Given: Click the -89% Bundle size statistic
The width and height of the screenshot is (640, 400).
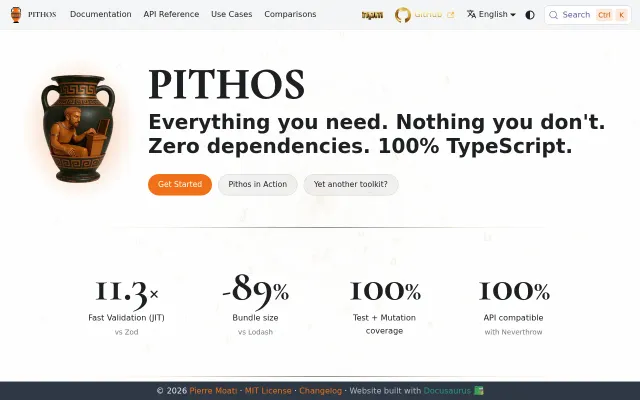Looking at the screenshot, I should (x=256, y=305).
